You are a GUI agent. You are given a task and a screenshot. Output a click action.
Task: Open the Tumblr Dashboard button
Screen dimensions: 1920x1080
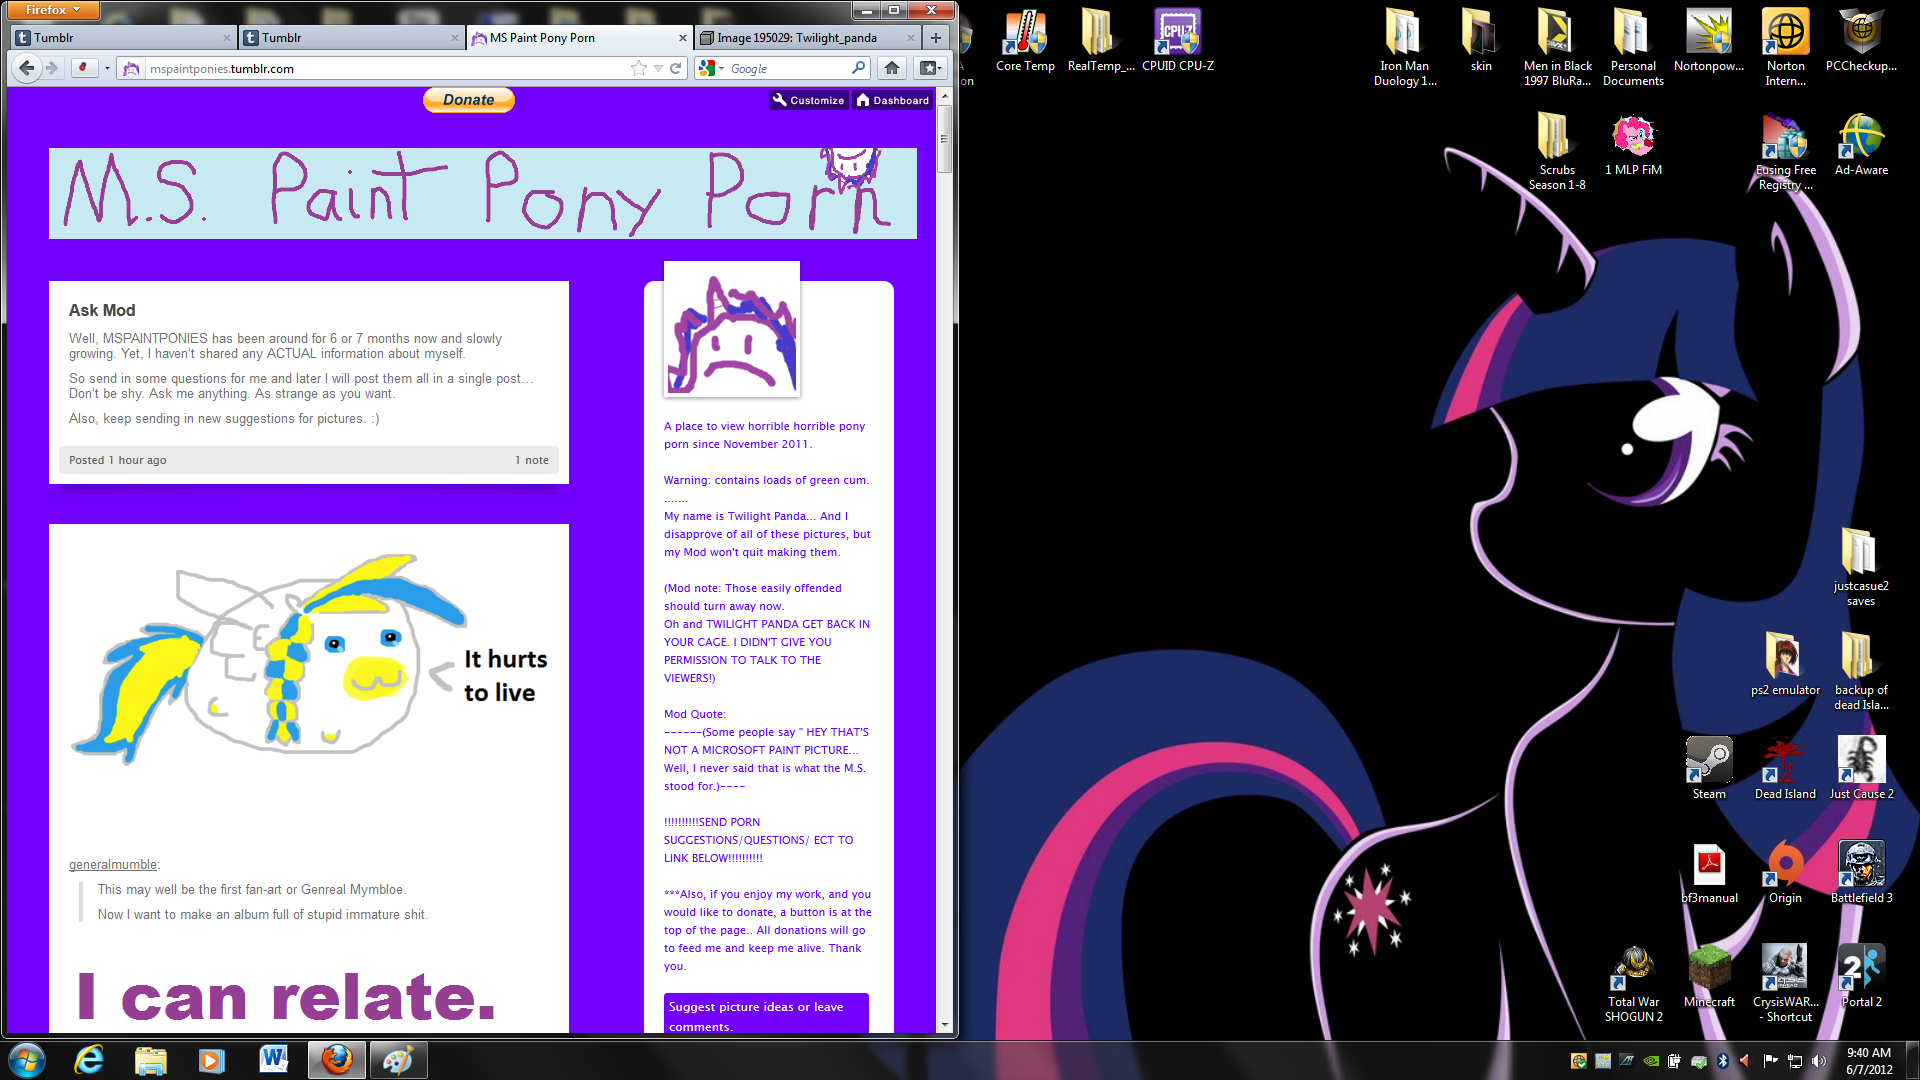(893, 100)
